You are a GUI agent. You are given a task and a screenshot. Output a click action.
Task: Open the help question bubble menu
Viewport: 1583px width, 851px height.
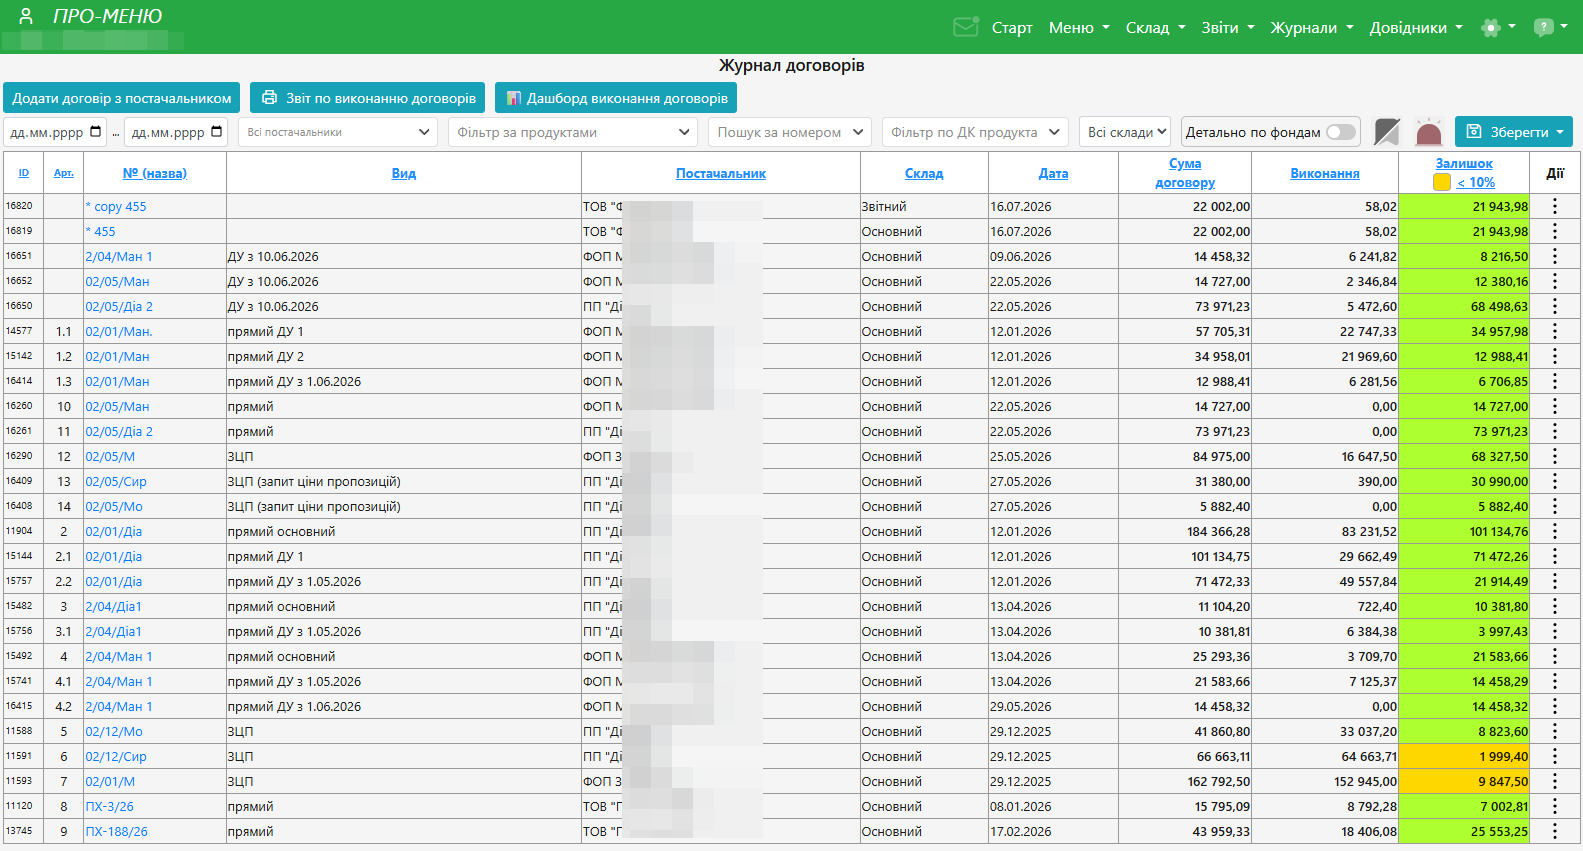pyautogui.click(x=1551, y=27)
